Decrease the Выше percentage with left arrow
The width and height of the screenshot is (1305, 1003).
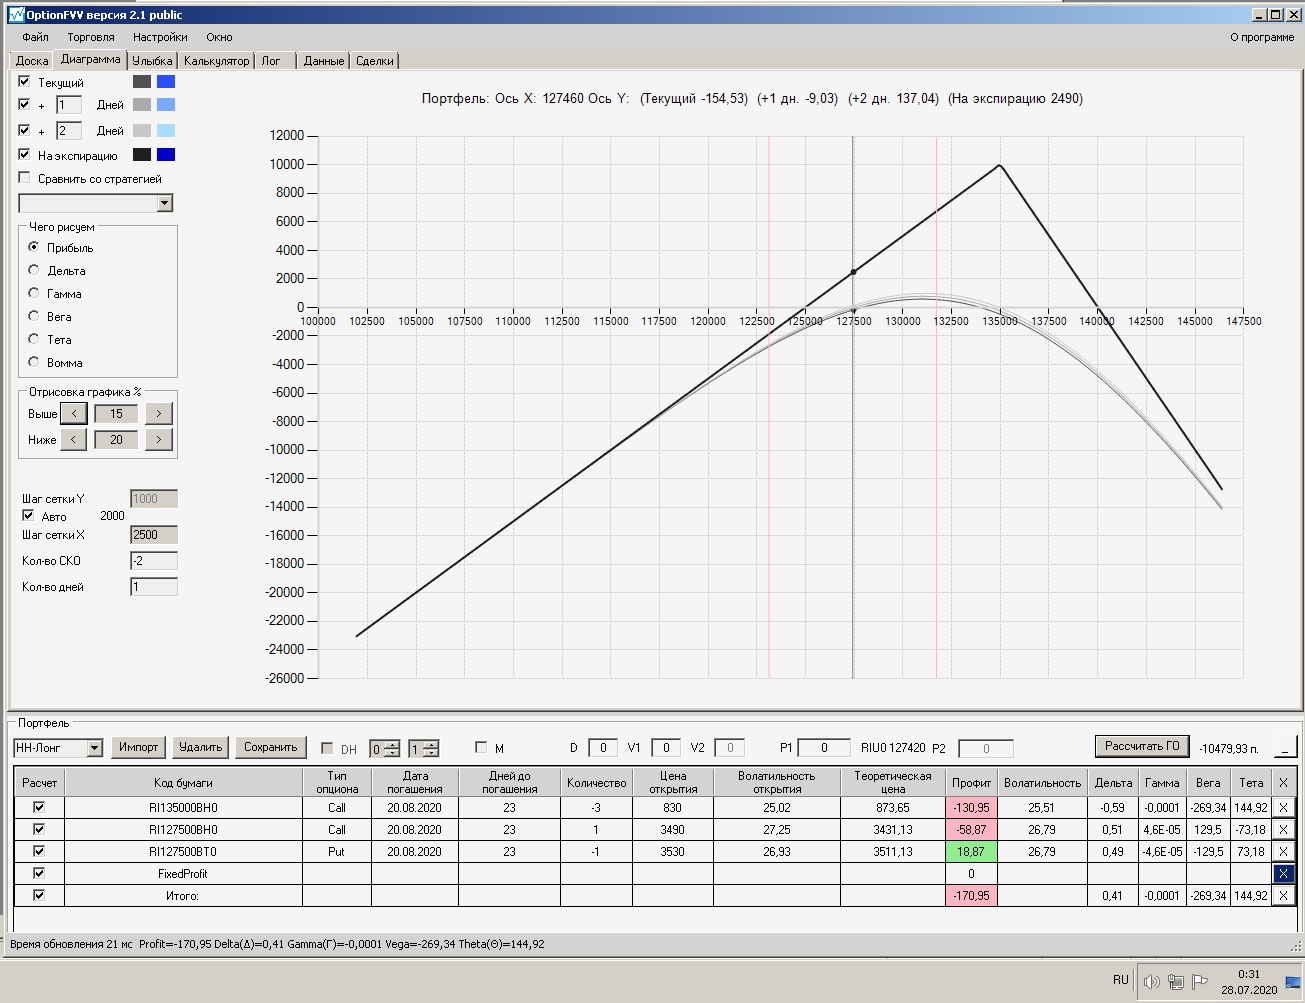click(73, 413)
